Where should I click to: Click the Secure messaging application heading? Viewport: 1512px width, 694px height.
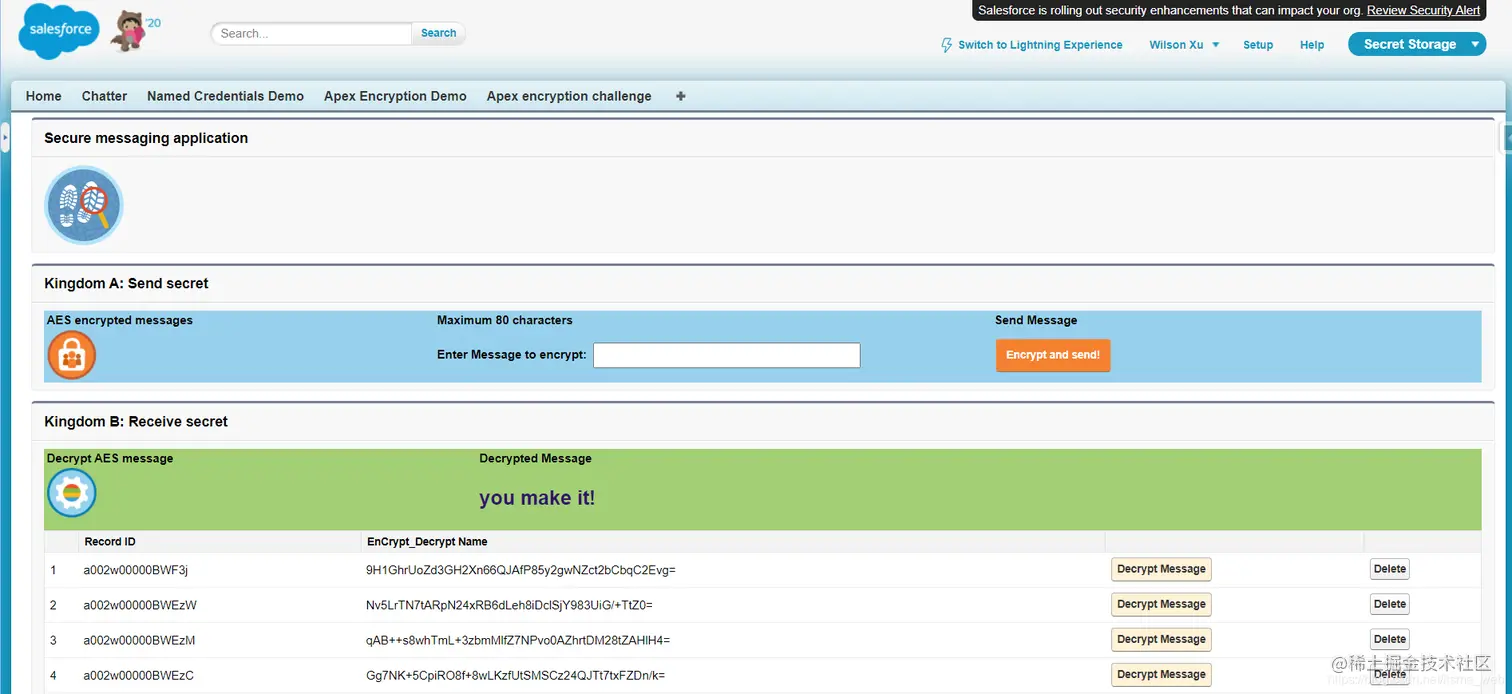[146, 138]
